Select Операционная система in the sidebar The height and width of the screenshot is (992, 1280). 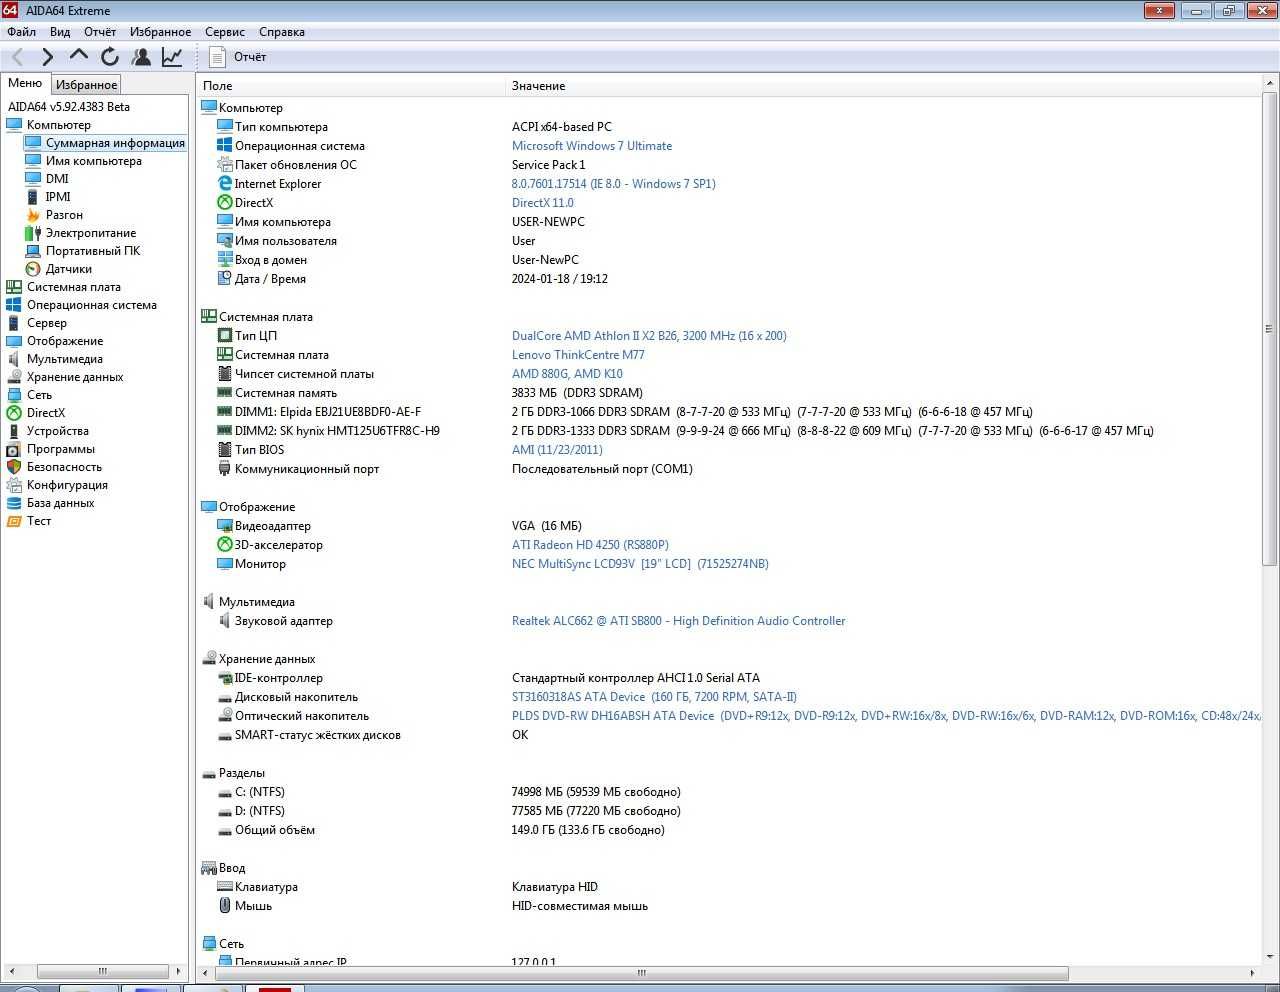(x=92, y=305)
